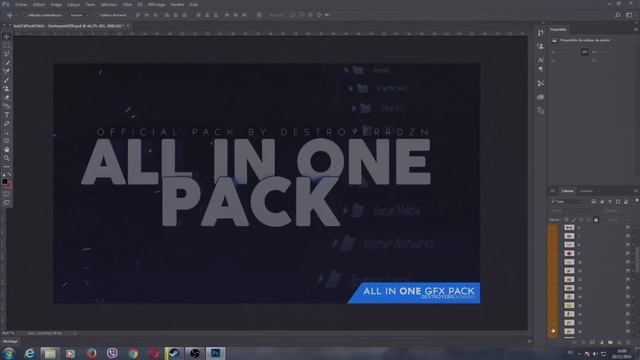Create a new layer from the panel footer
Screen dimensions: 640x360
pos(620,342)
